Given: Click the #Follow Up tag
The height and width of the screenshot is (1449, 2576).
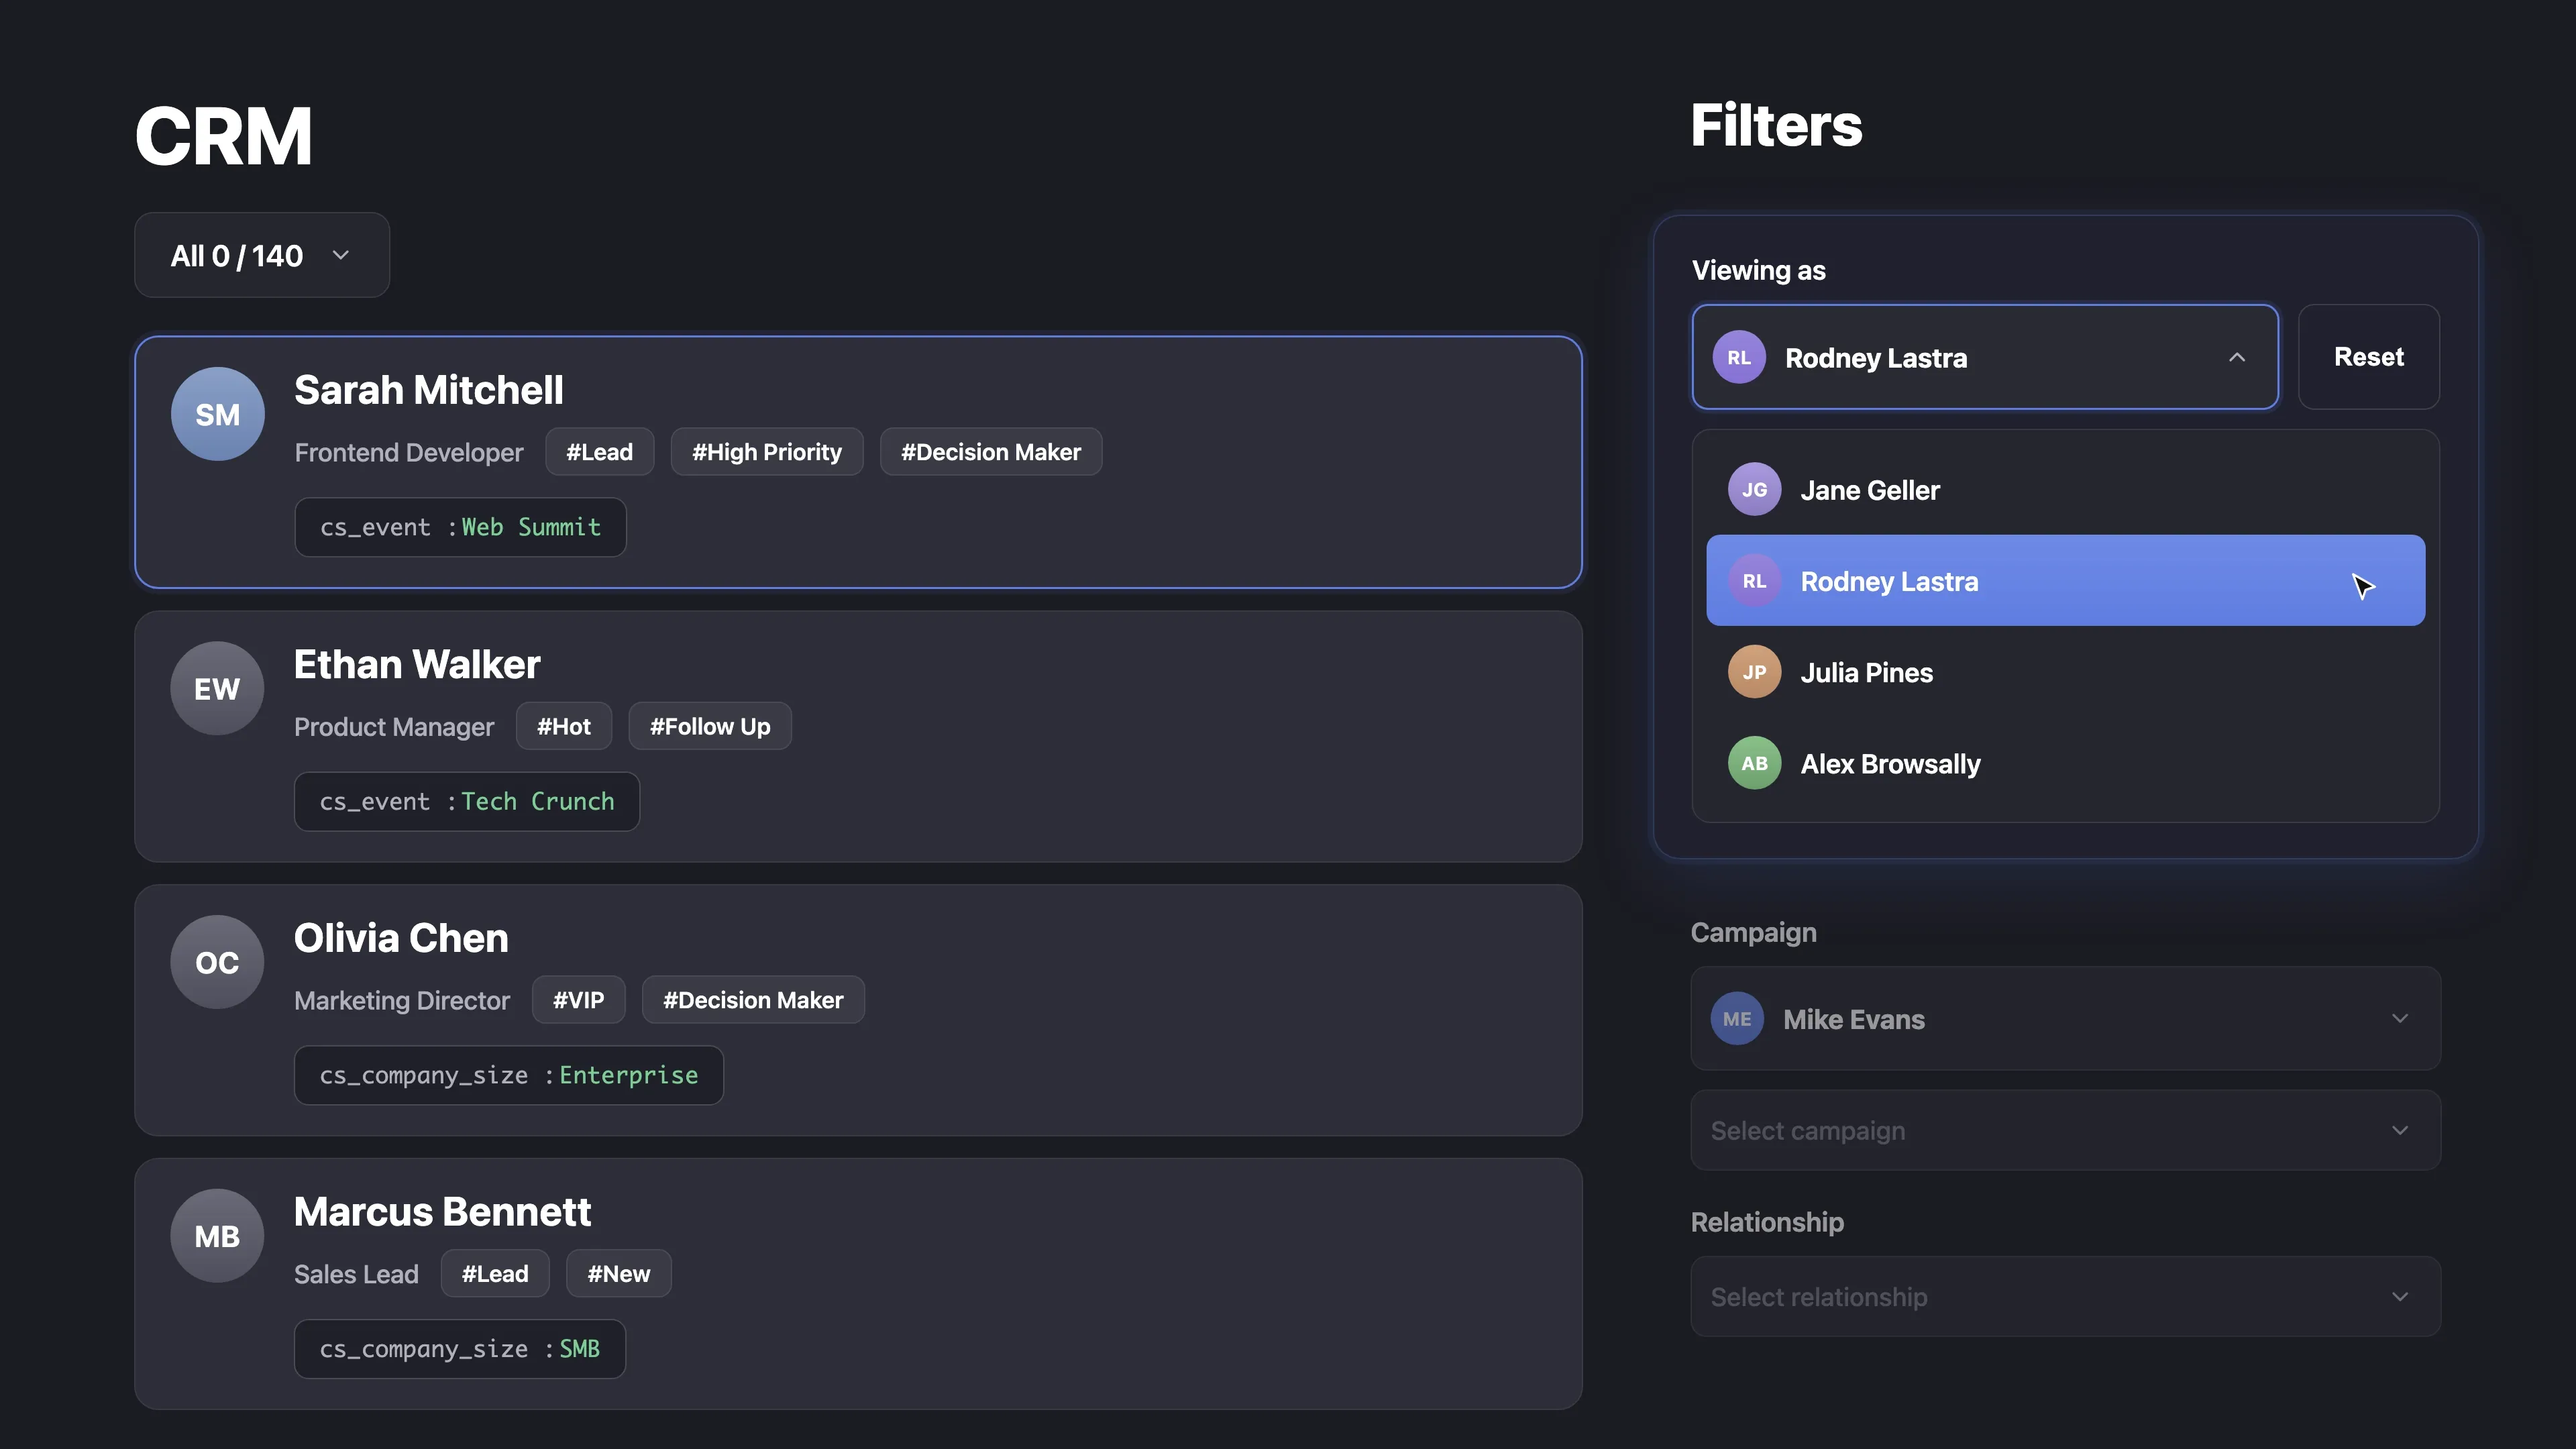Looking at the screenshot, I should coord(710,726).
